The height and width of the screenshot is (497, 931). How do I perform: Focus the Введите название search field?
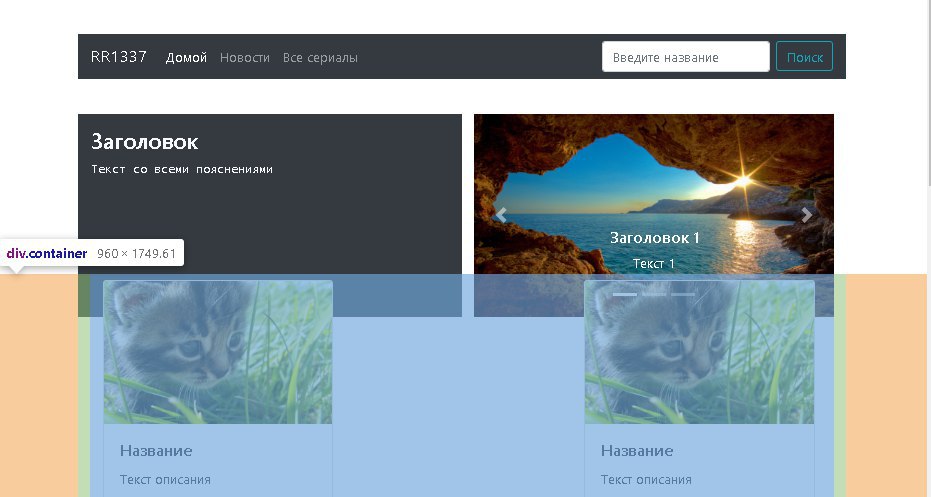686,57
